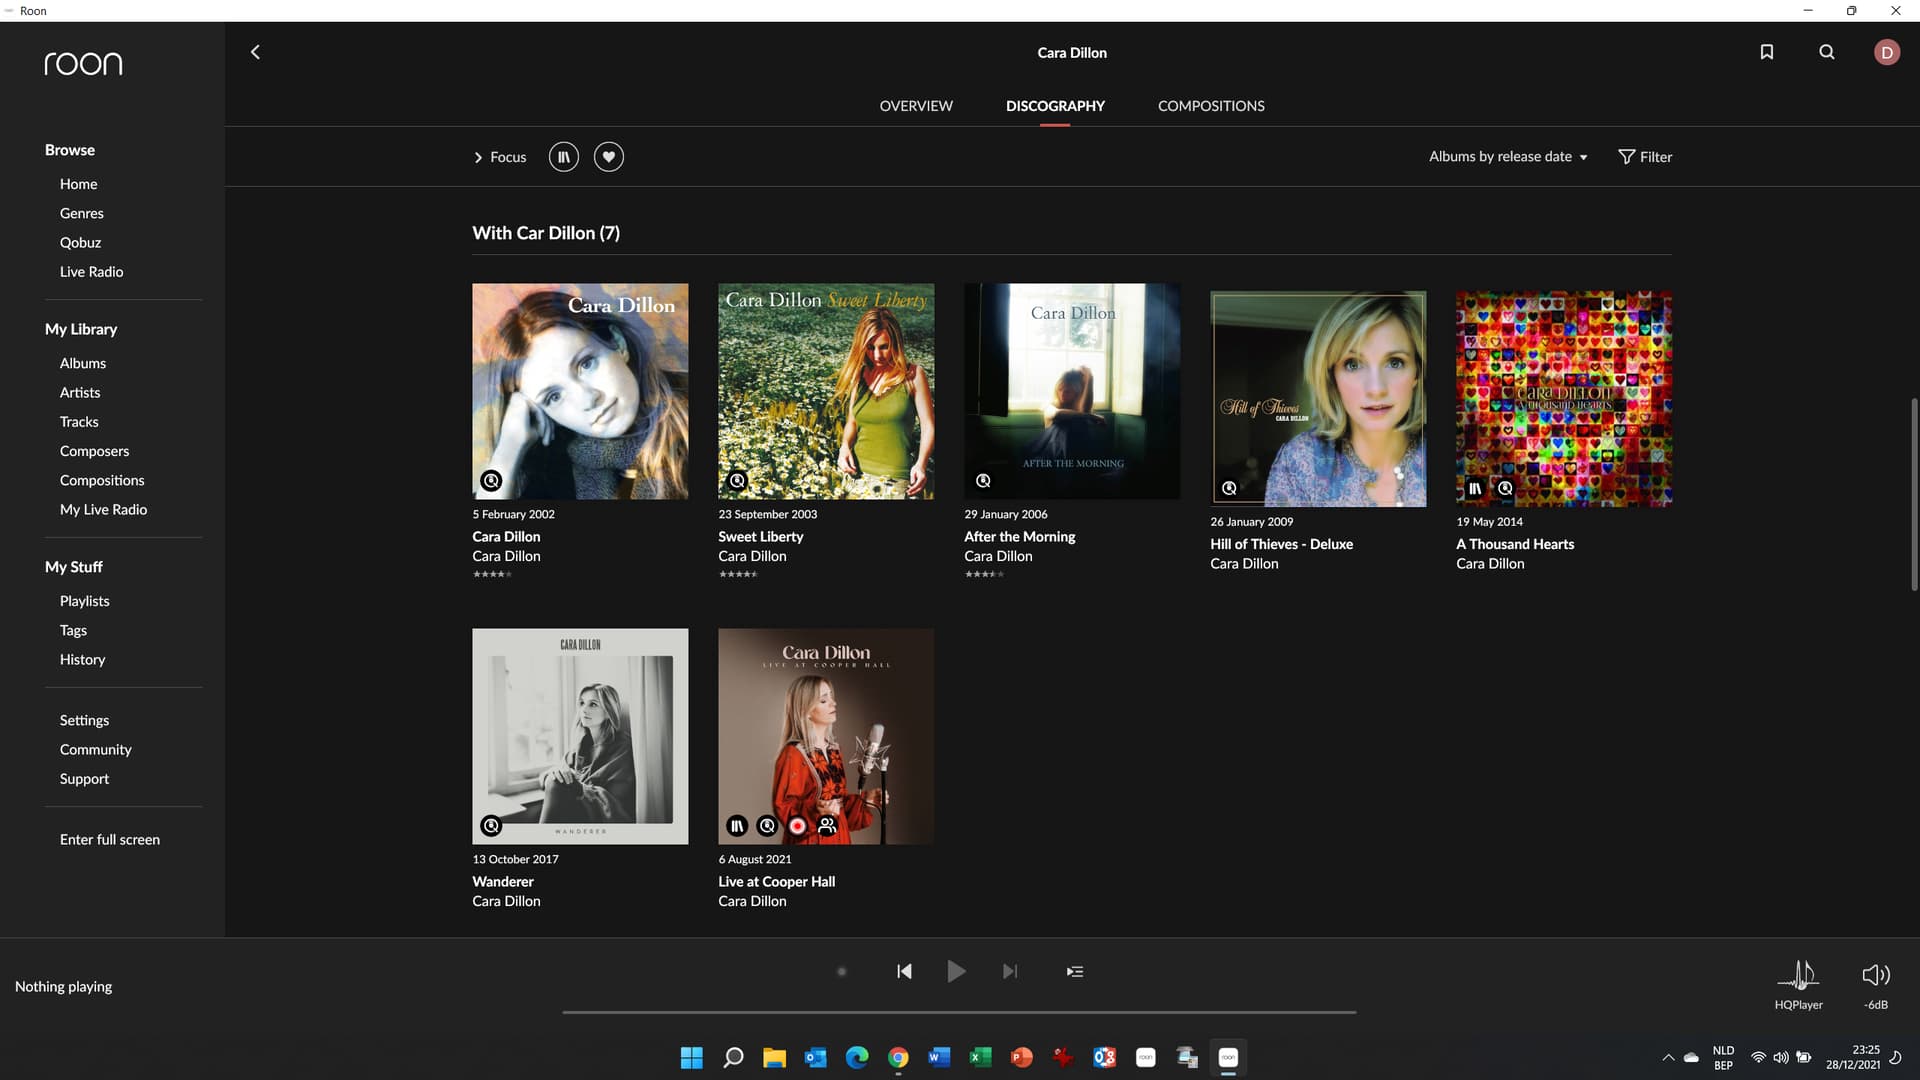Click the Wanderer album cover

(x=580, y=736)
